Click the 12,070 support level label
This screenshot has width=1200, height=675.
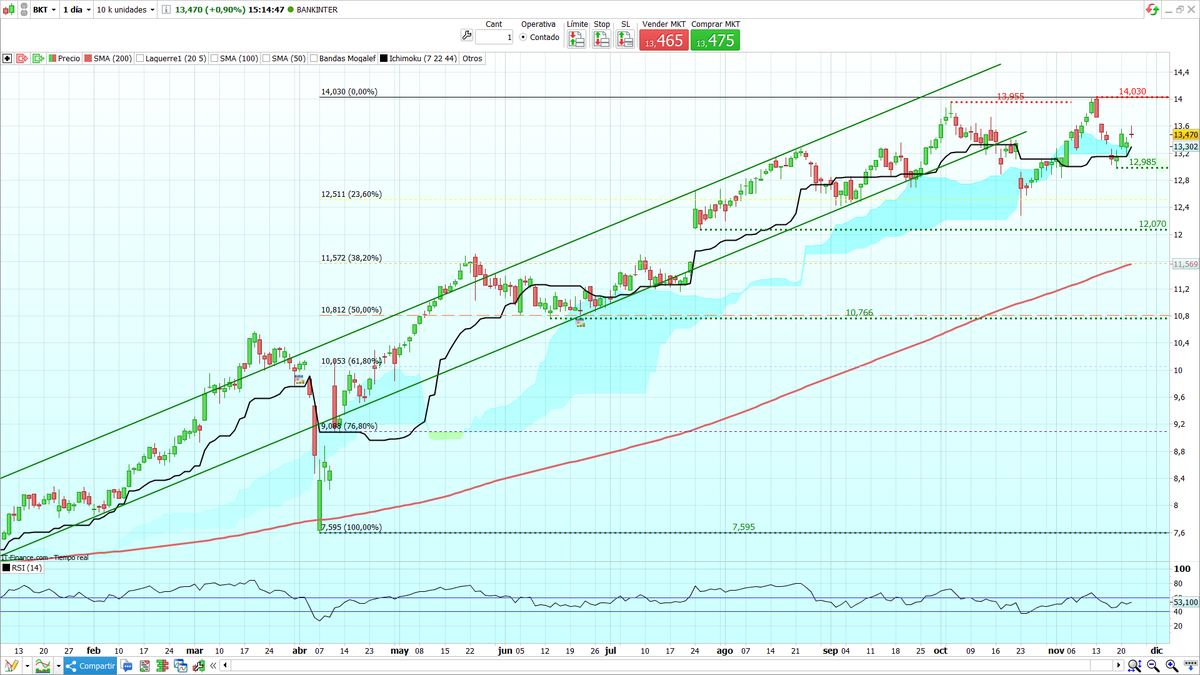click(x=1153, y=224)
